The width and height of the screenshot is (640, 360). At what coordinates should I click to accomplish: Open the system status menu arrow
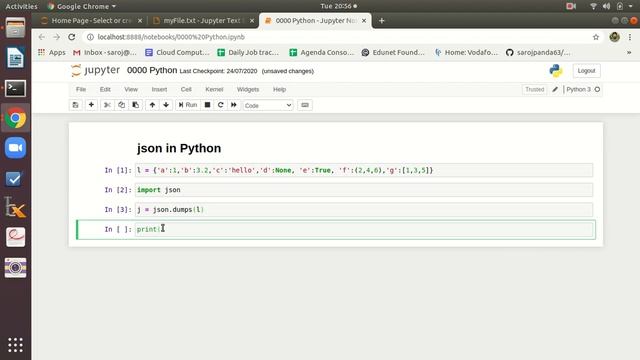[631, 6]
